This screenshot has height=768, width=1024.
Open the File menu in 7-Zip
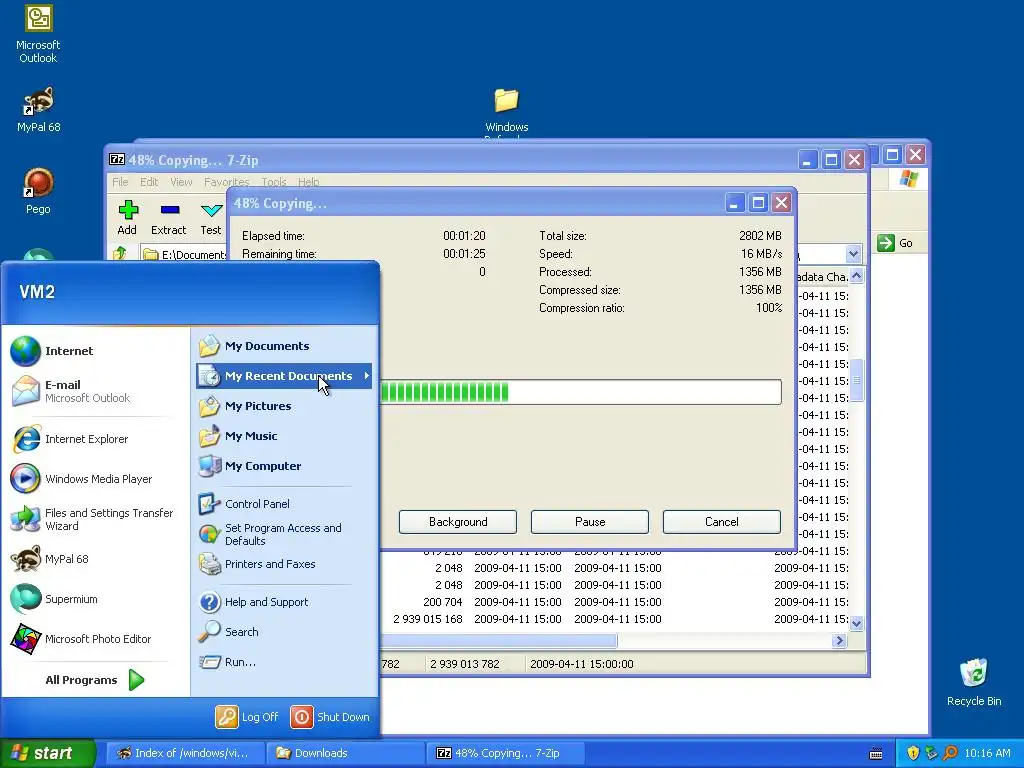120,182
